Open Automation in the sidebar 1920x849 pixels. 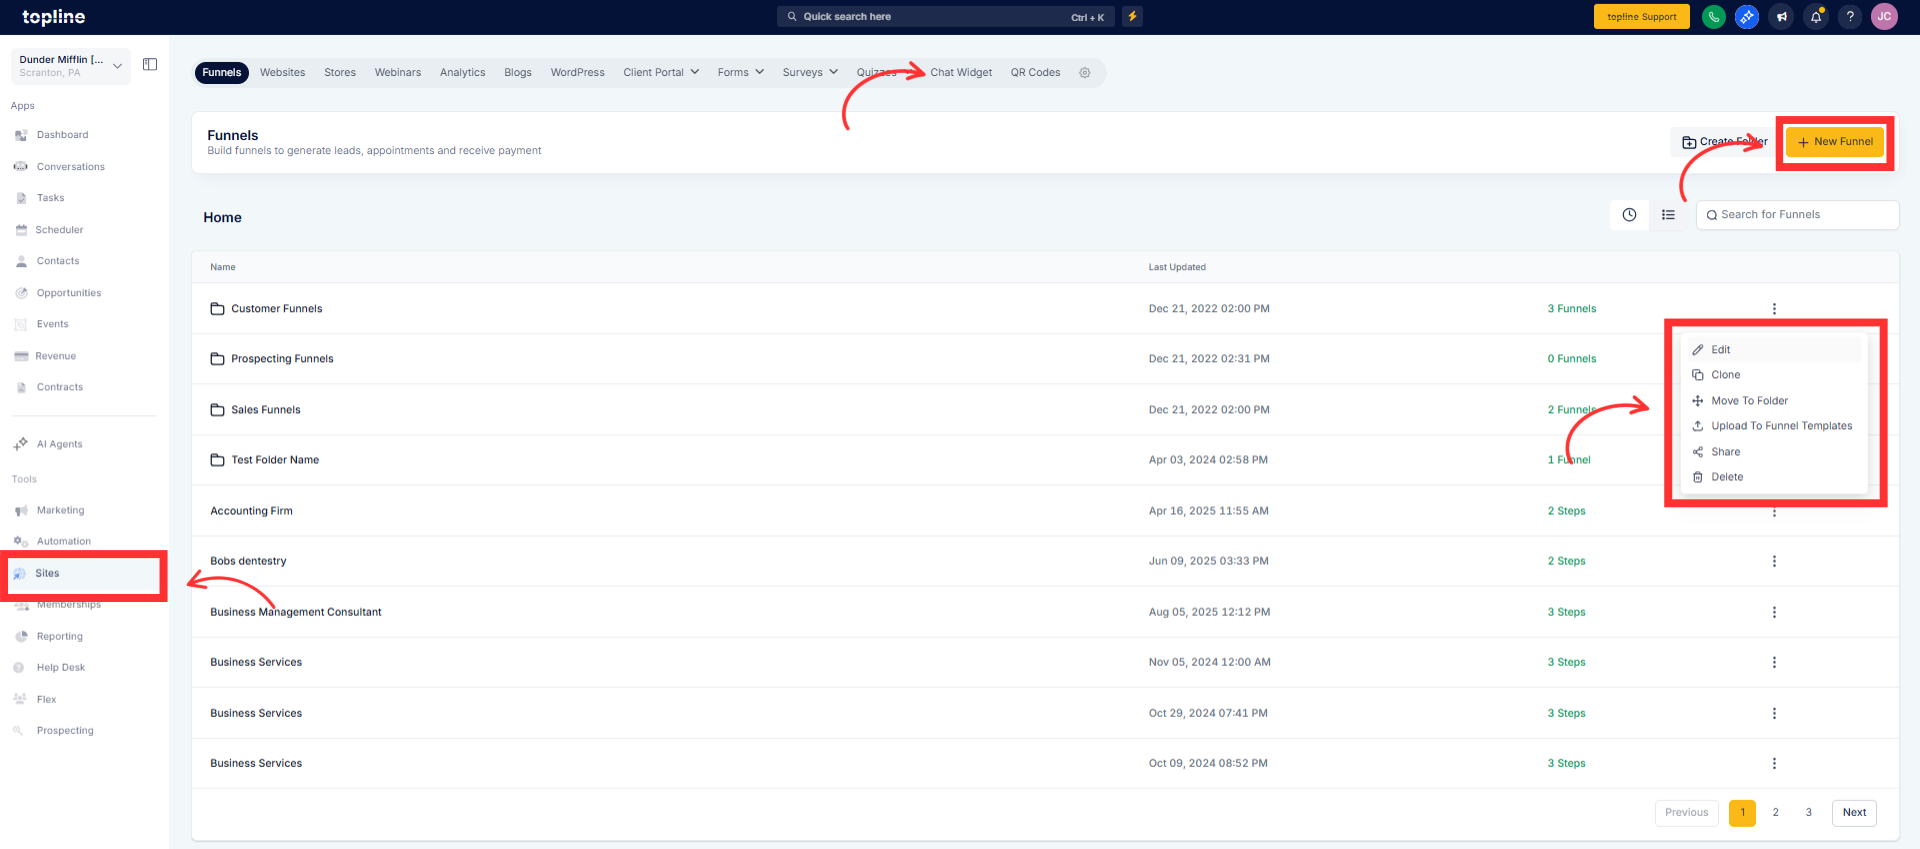(63, 541)
